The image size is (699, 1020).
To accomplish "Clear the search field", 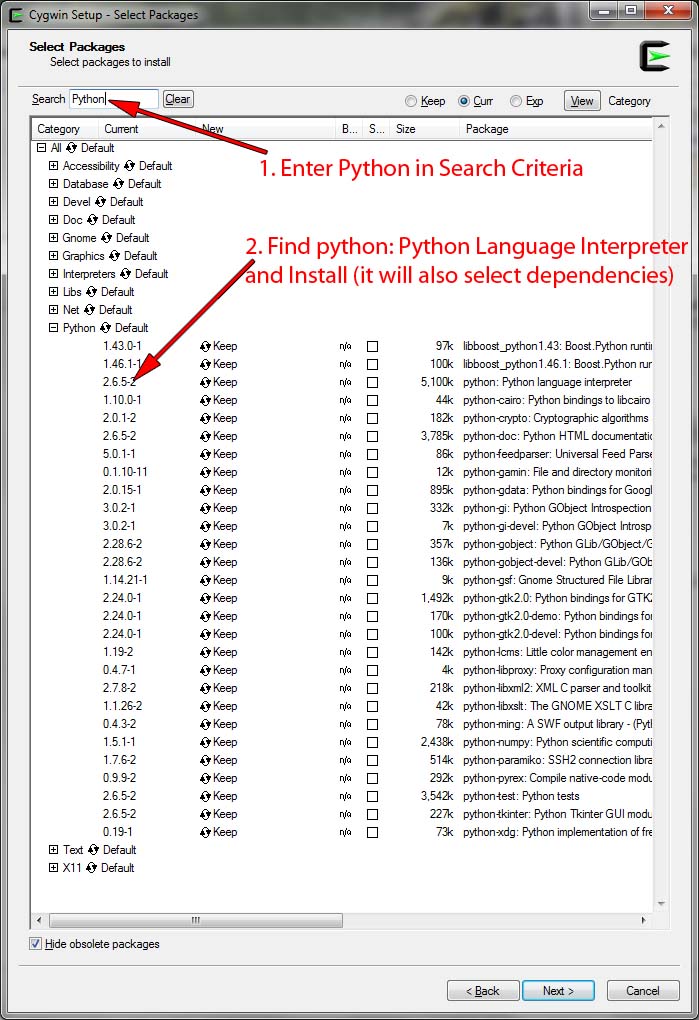I will 178,99.
